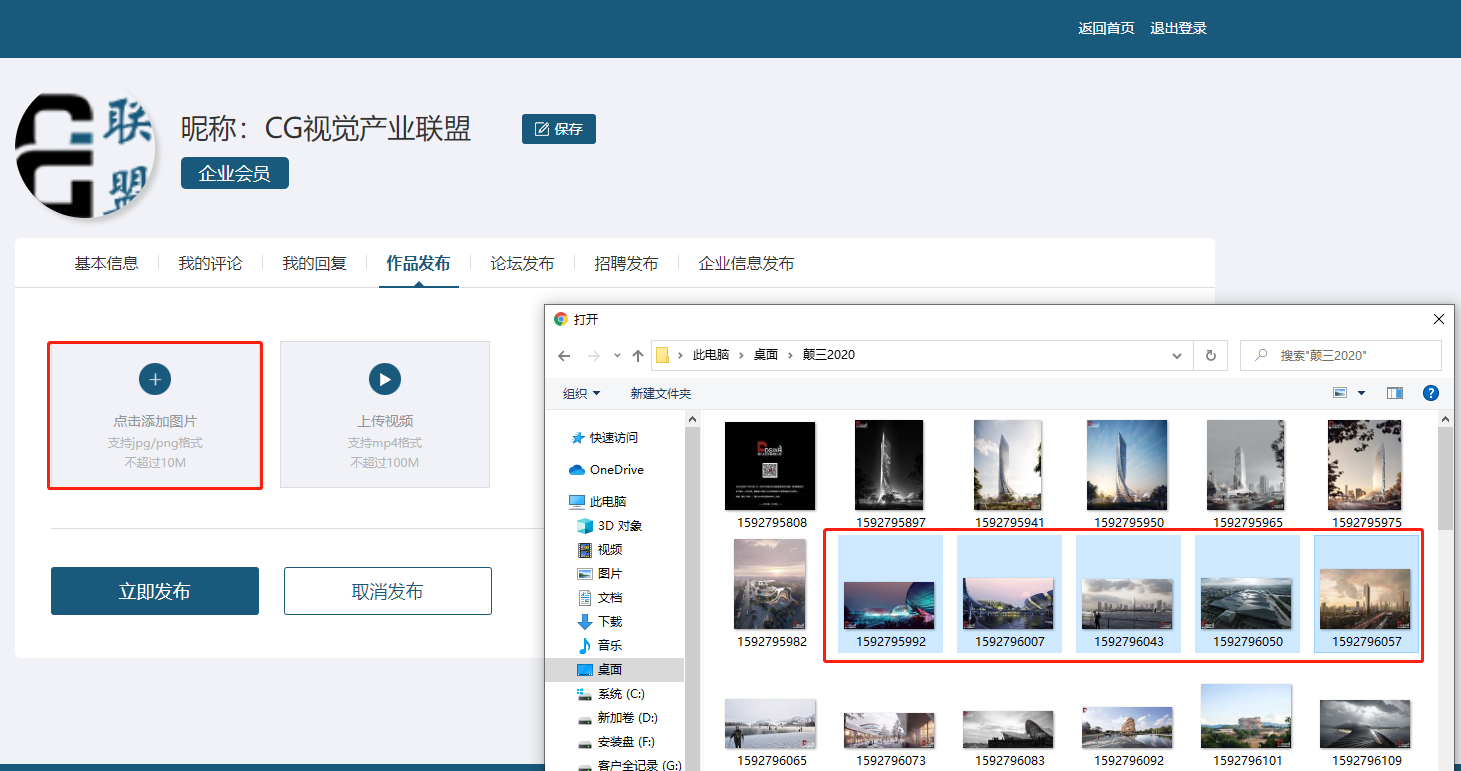This screenshot has height=771, width=1461.
Task: Open the 招聘发布 tab
Action: tap(626, 264)
